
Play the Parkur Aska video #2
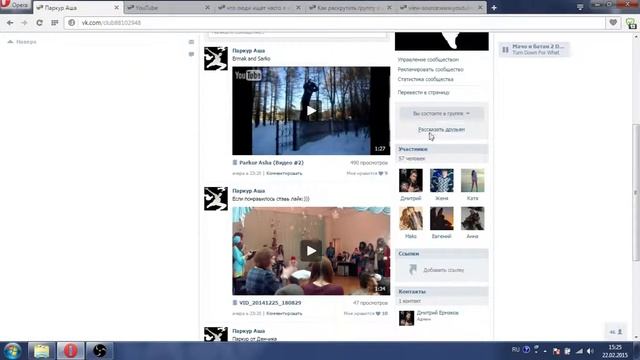click(x=311, y=111)
